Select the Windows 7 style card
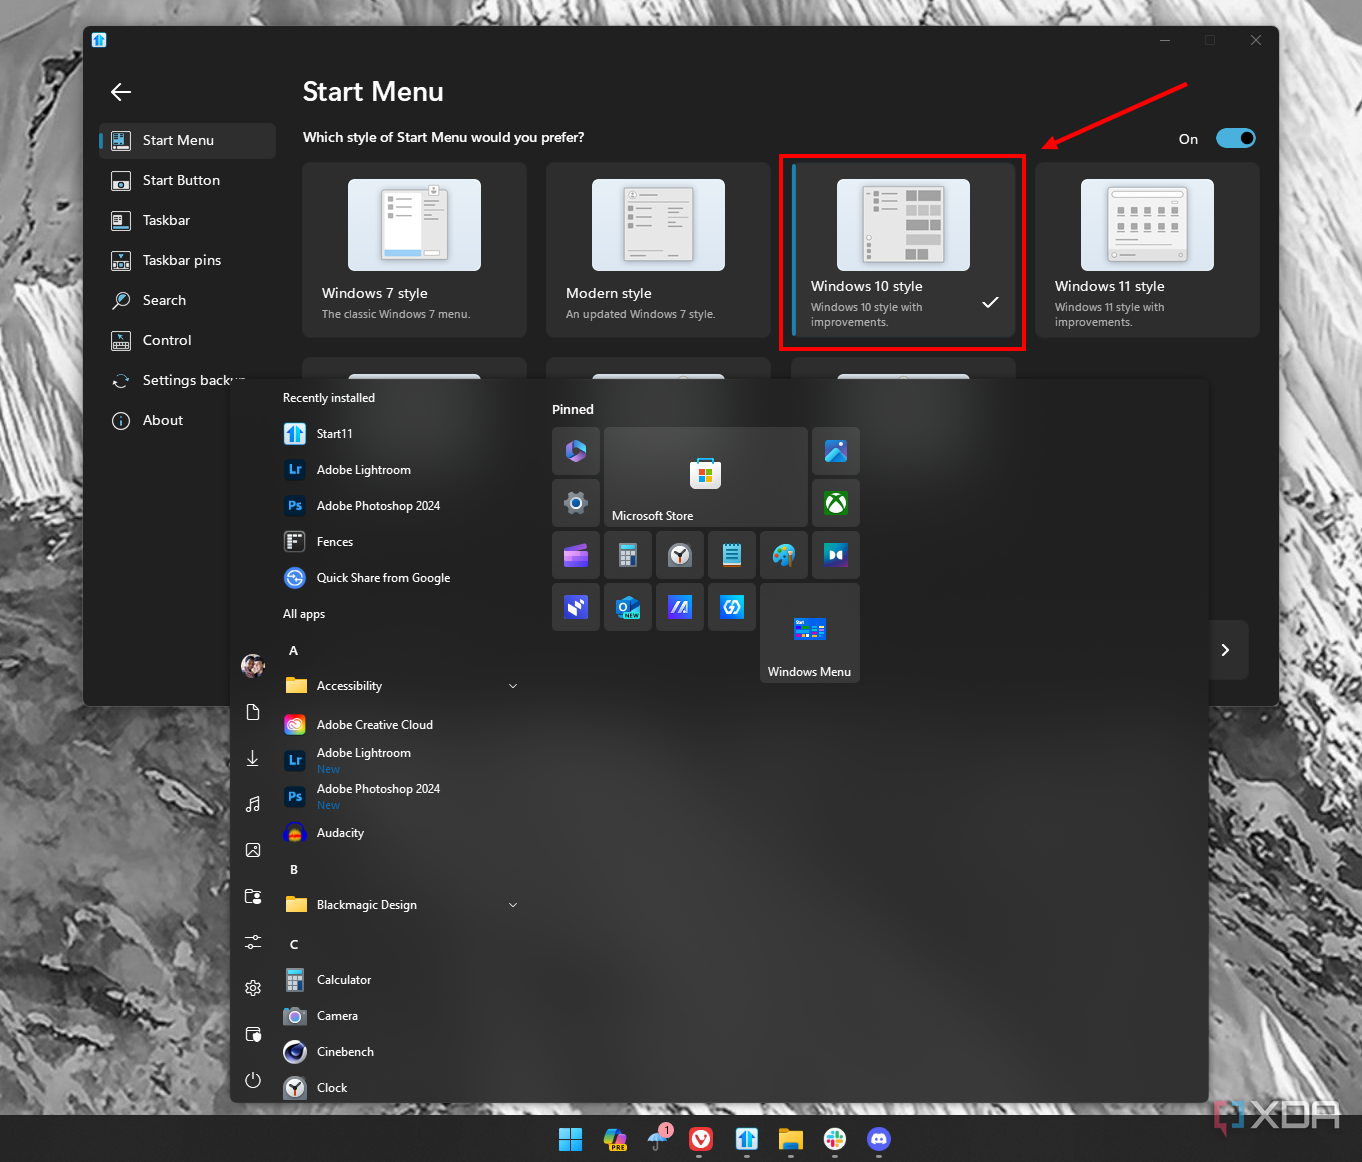The height and width of the screenshot is (1162, 1362). click(414, 250)
